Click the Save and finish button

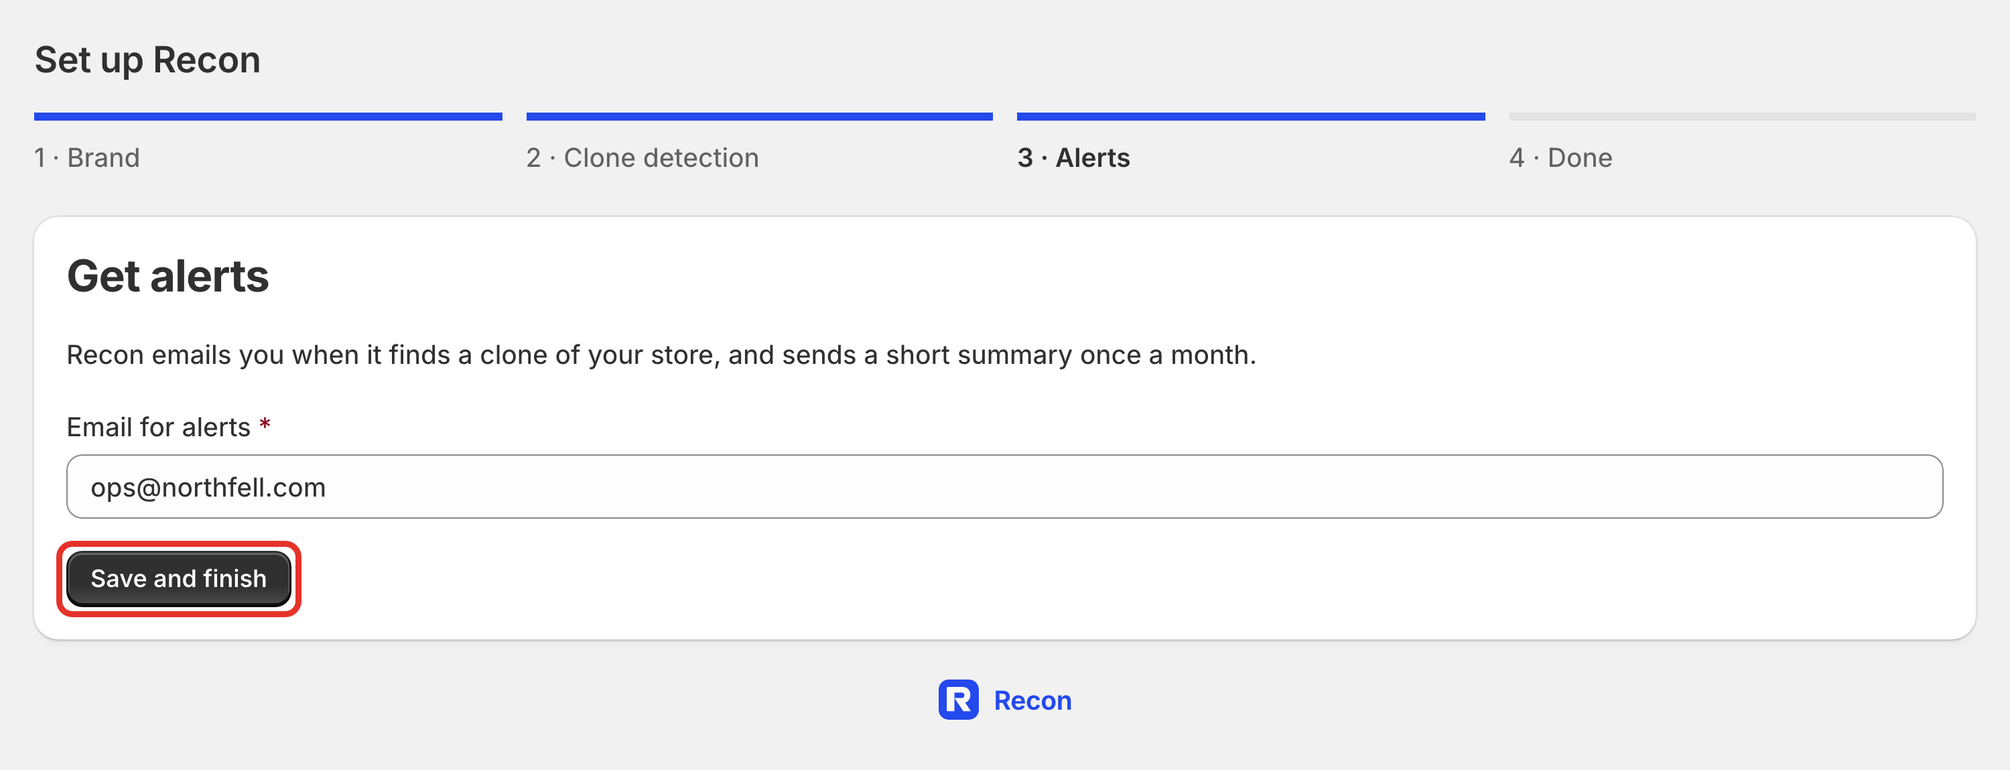click(179, 579)
